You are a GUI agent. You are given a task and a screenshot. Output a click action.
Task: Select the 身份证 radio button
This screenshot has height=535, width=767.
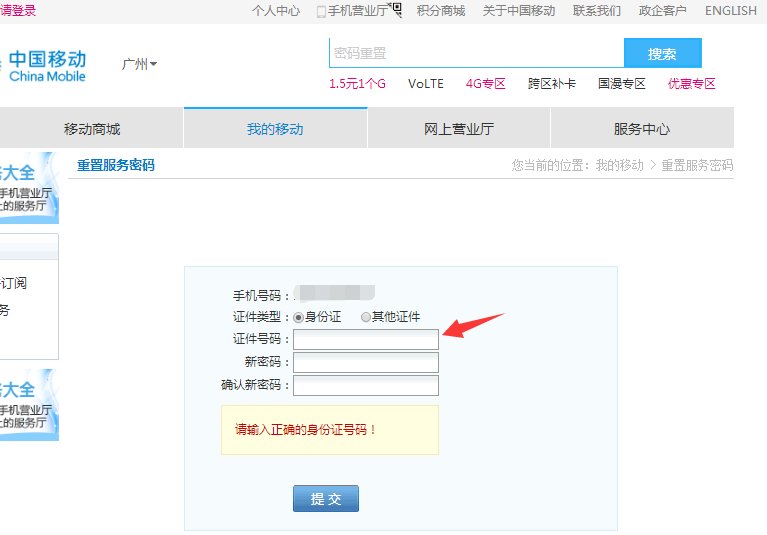[x=298, y=318]
